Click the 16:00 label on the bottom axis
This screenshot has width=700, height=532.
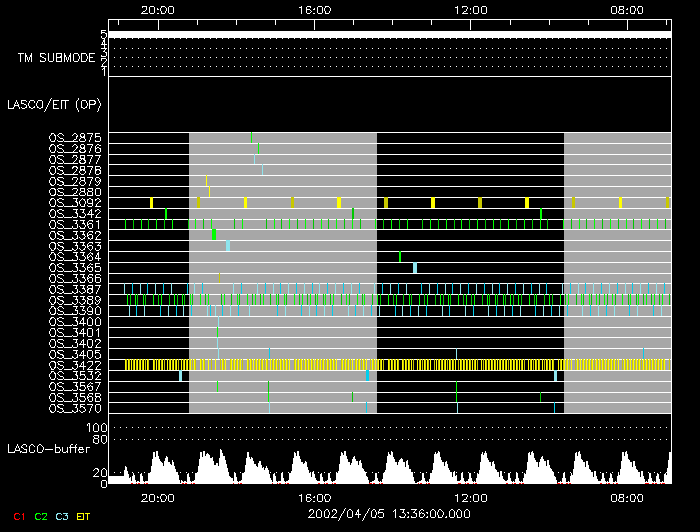tap(314, 496)
